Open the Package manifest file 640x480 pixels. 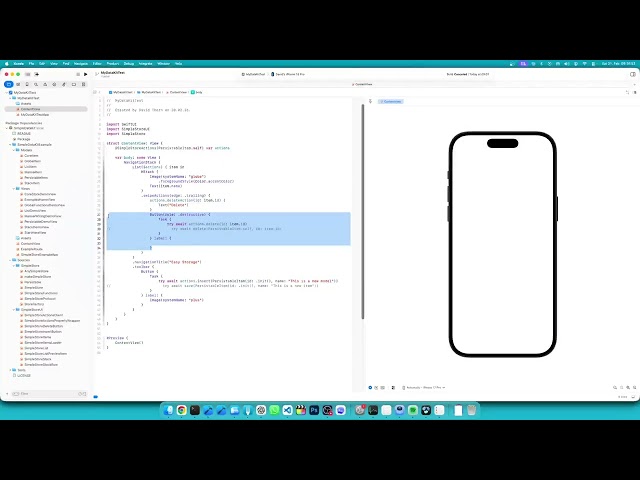tap(24, 139)
